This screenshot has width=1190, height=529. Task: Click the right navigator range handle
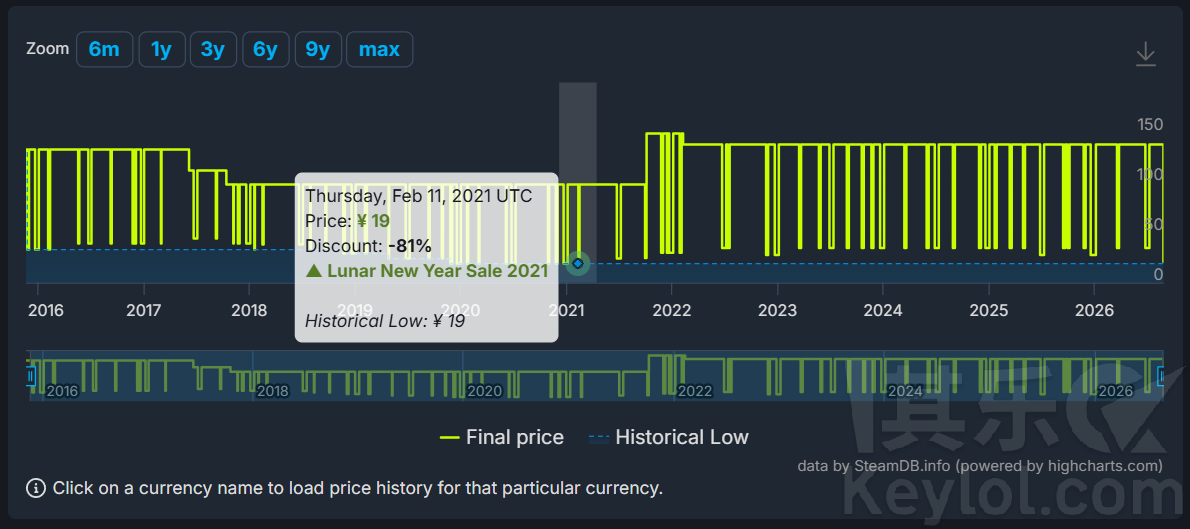(x=1160, y=376)
